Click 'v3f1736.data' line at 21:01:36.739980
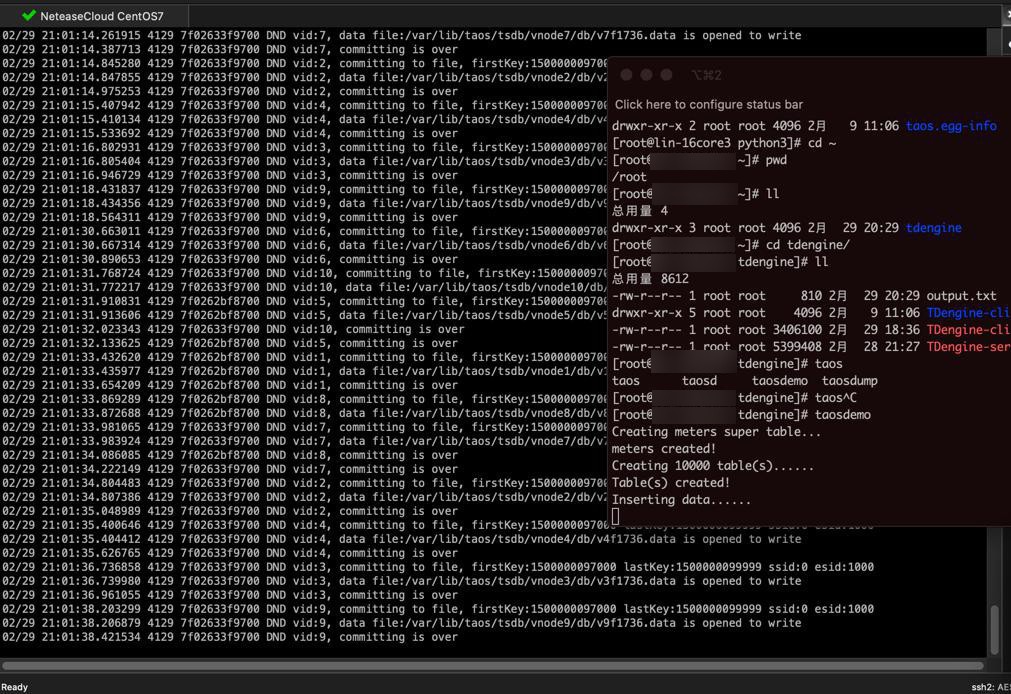Screen dimensions: 1011x694 click(x=402, y=581)
